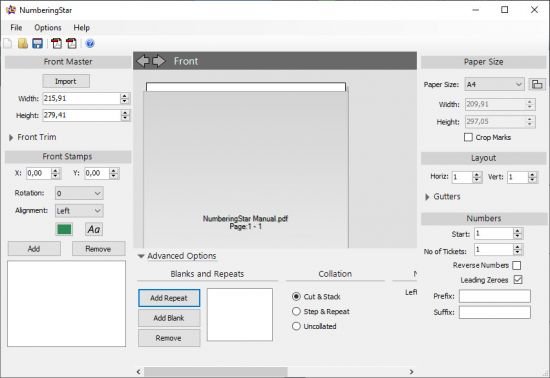550x378 pixels.
Task: Click the stamp X position stepper
Action: [55, 173]
